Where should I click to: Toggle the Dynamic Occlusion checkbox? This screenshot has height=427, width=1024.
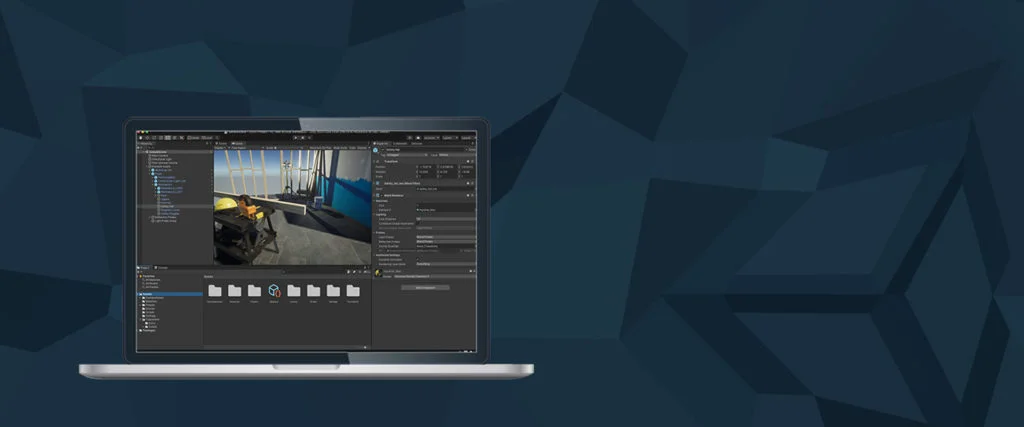coord(419,261)
